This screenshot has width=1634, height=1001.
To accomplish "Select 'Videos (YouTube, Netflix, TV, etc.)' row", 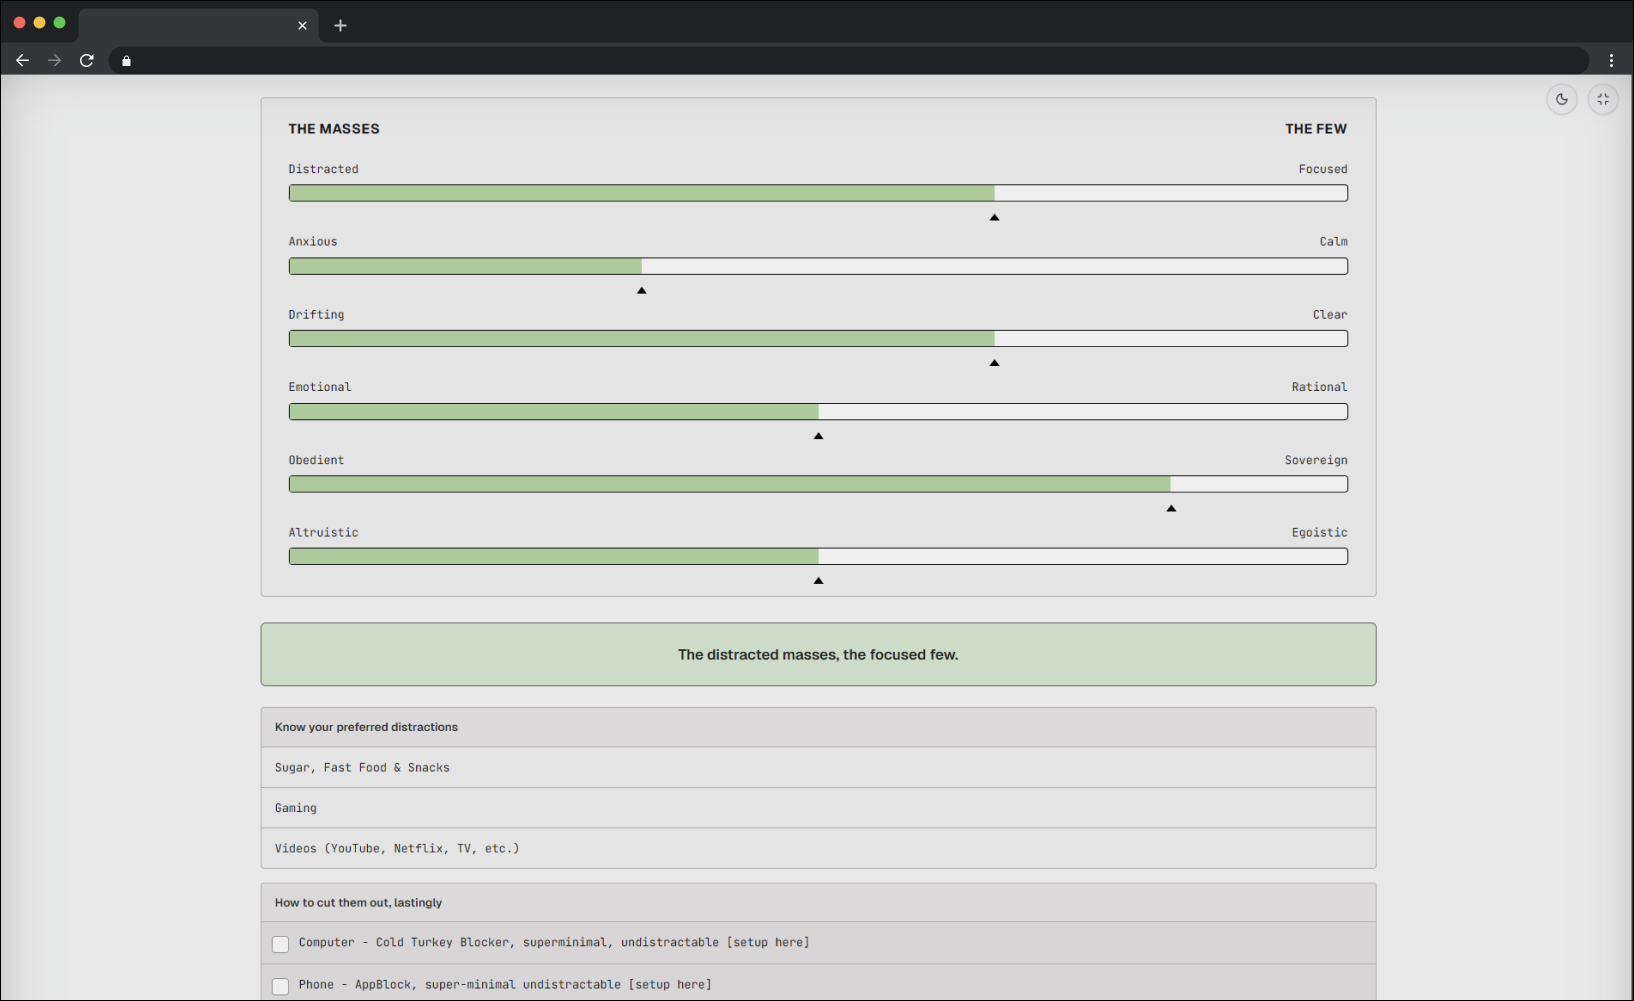I will 818,848.
